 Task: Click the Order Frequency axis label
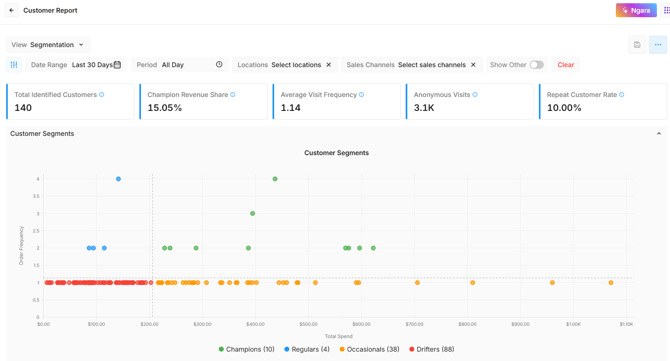coord(21,246)
